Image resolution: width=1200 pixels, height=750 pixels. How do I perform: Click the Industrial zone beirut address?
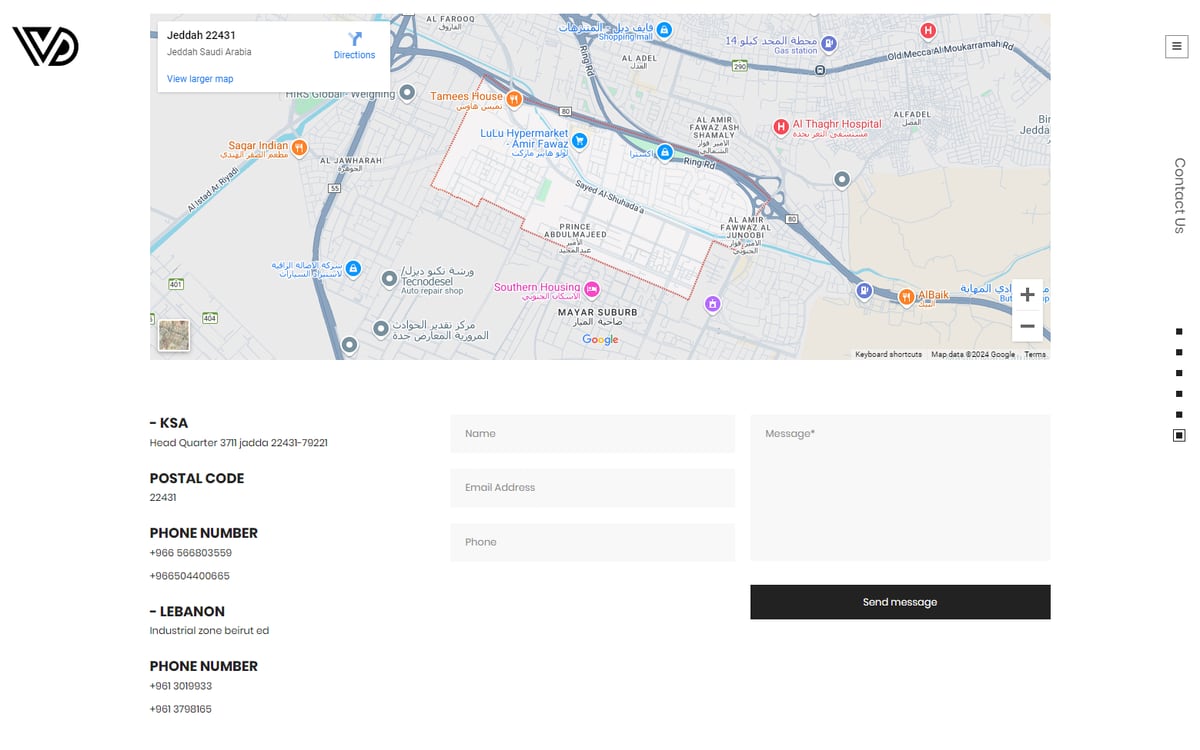[x=209, y=631]
